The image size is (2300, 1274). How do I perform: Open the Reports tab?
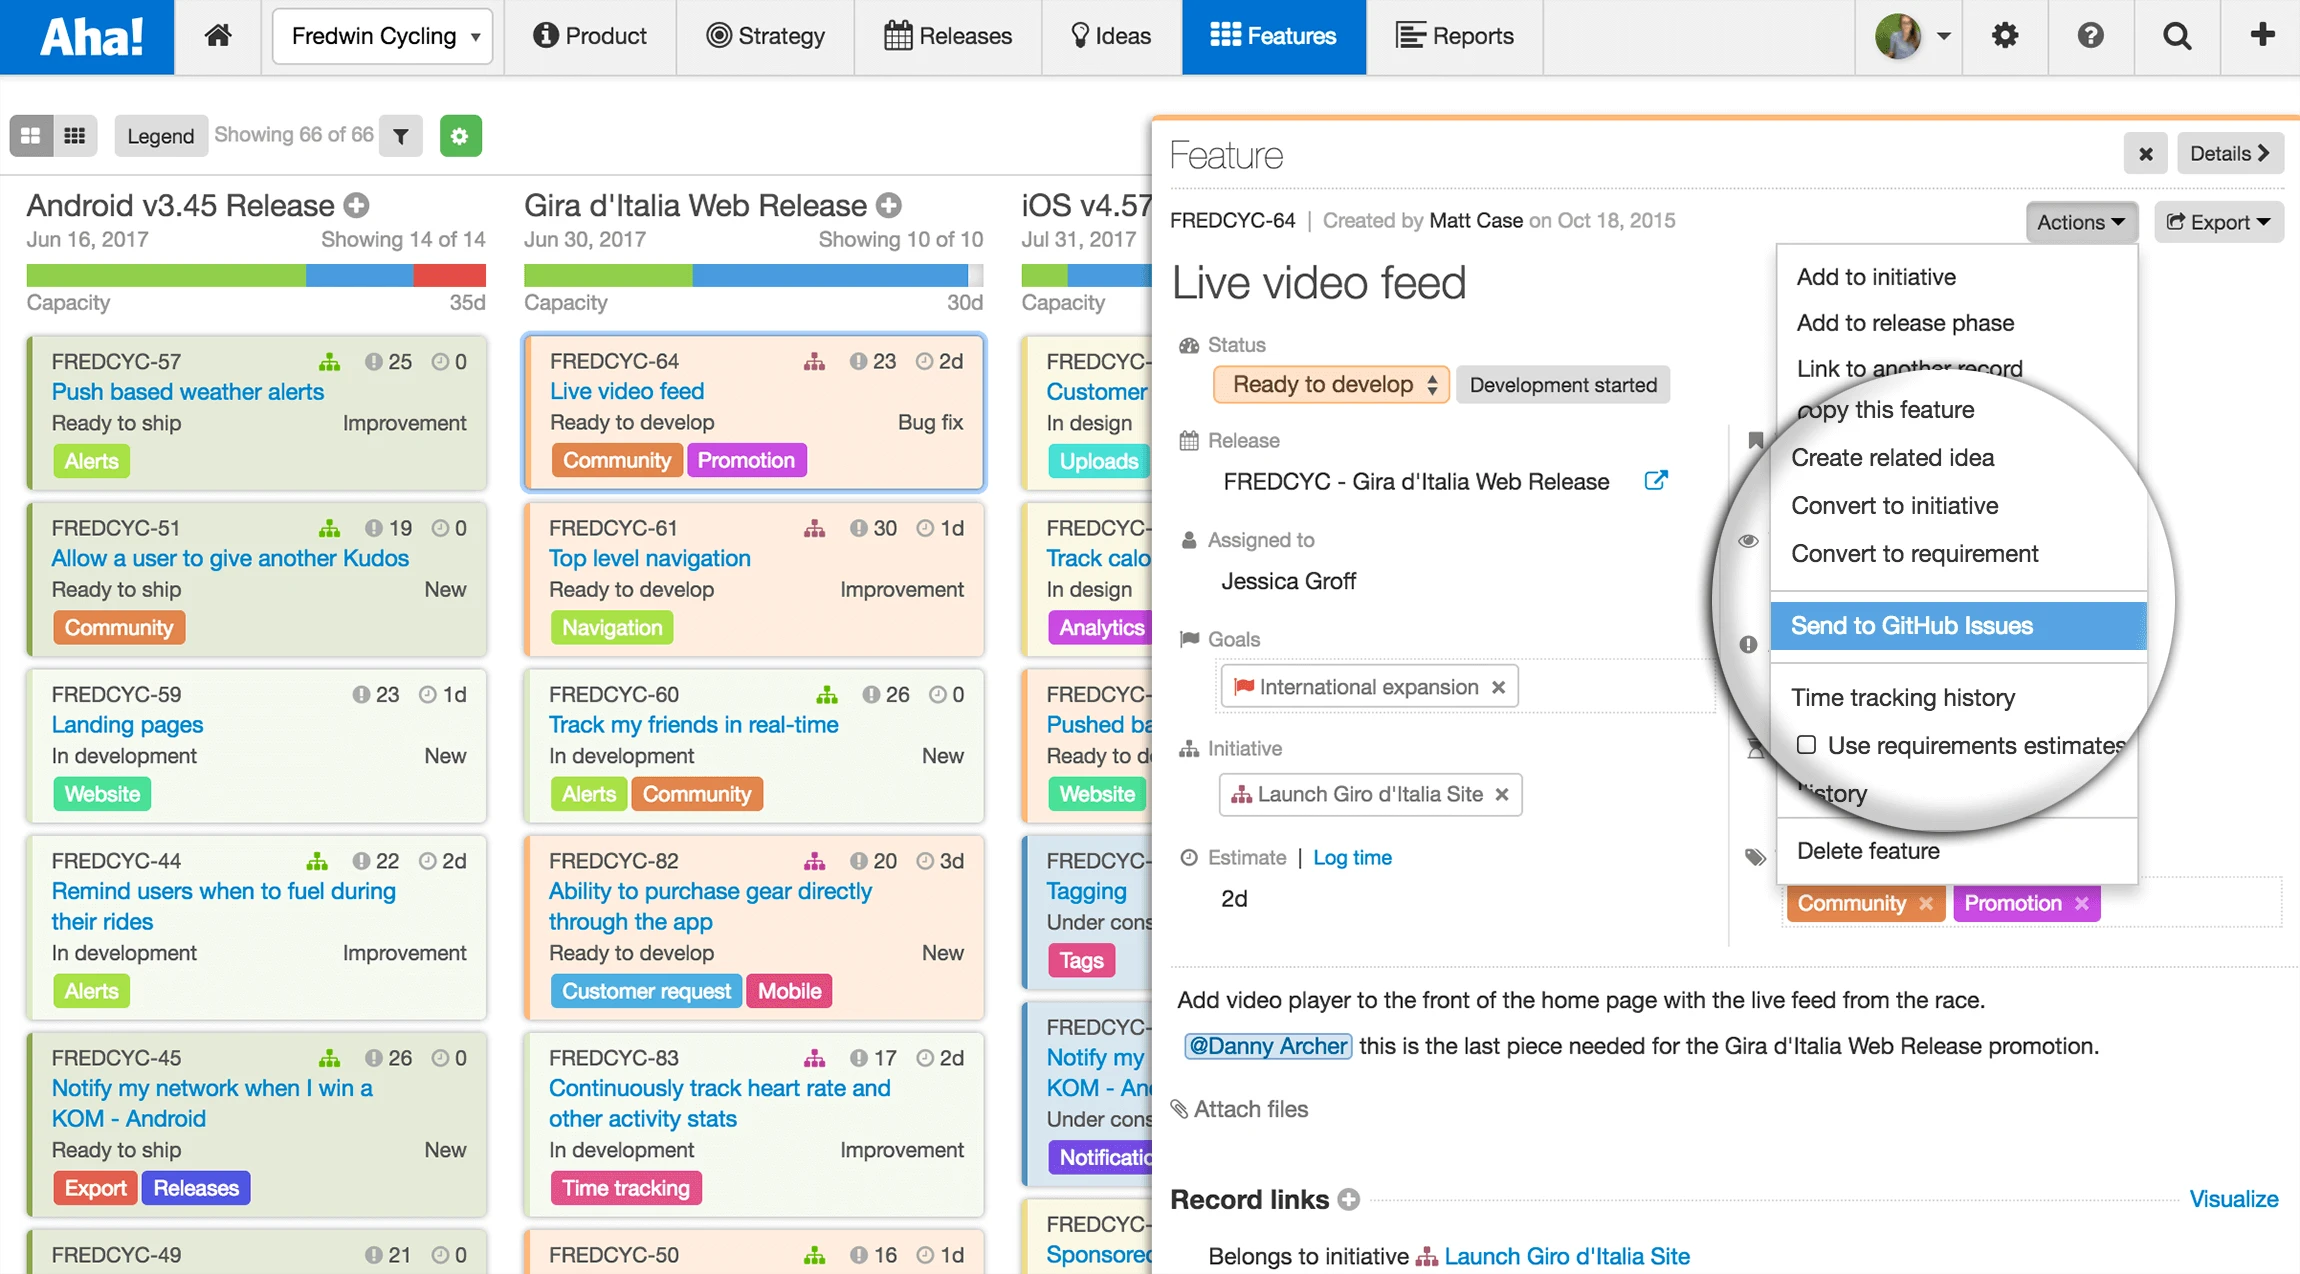click(x=1454, y=36)
